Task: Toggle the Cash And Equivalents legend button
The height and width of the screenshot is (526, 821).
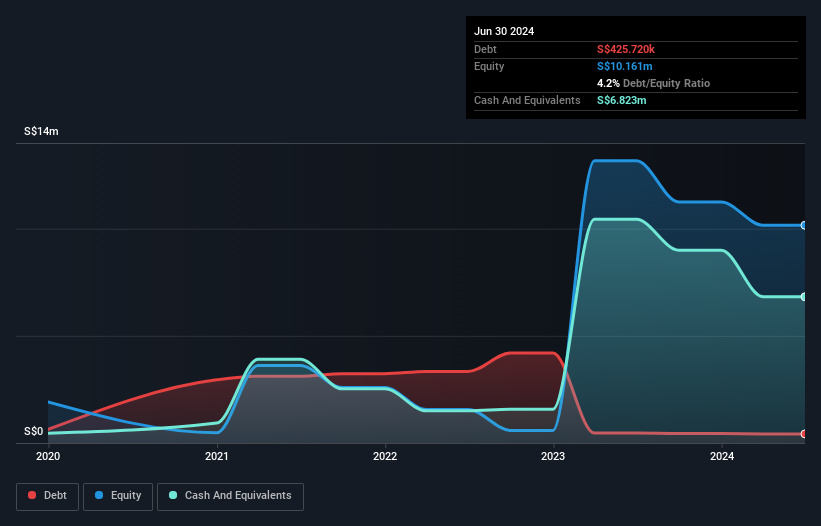Action: [230, 496]
